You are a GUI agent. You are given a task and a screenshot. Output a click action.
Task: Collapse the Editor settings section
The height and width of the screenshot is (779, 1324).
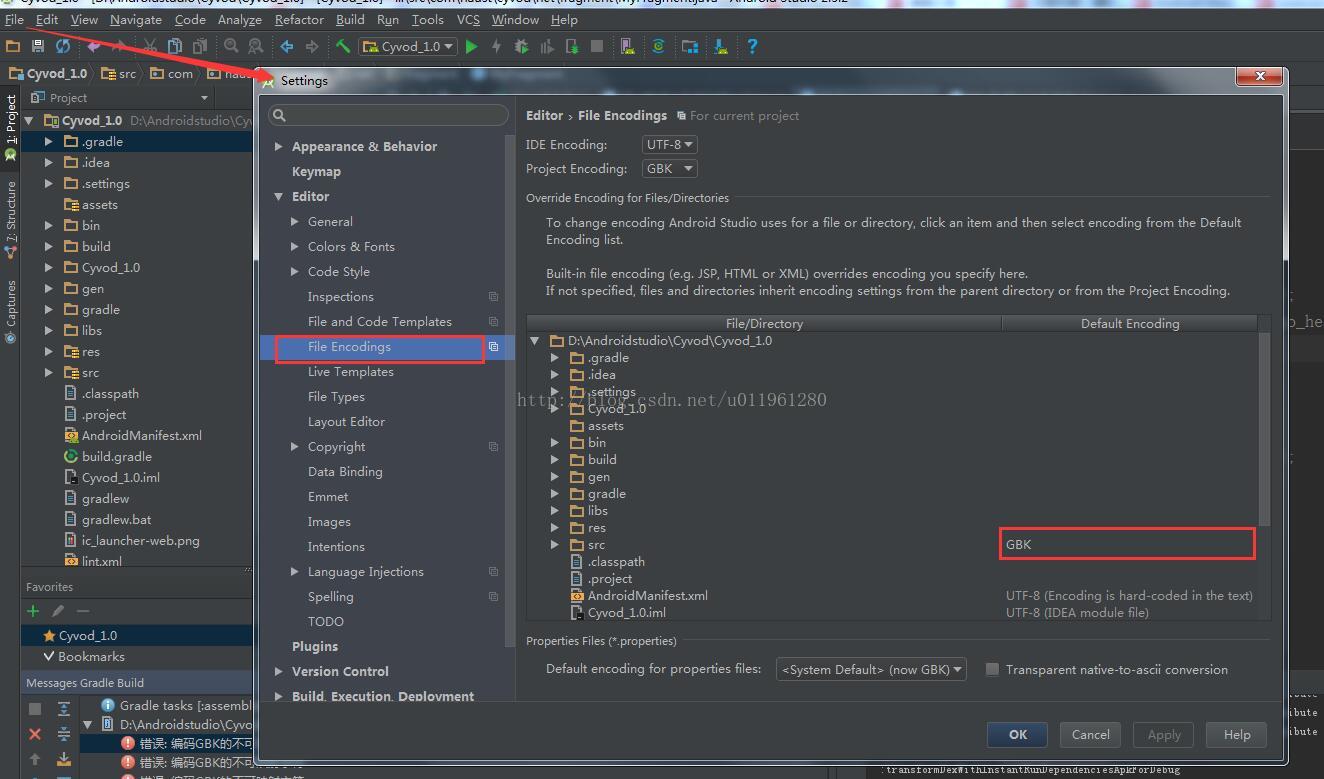point(278,197)
